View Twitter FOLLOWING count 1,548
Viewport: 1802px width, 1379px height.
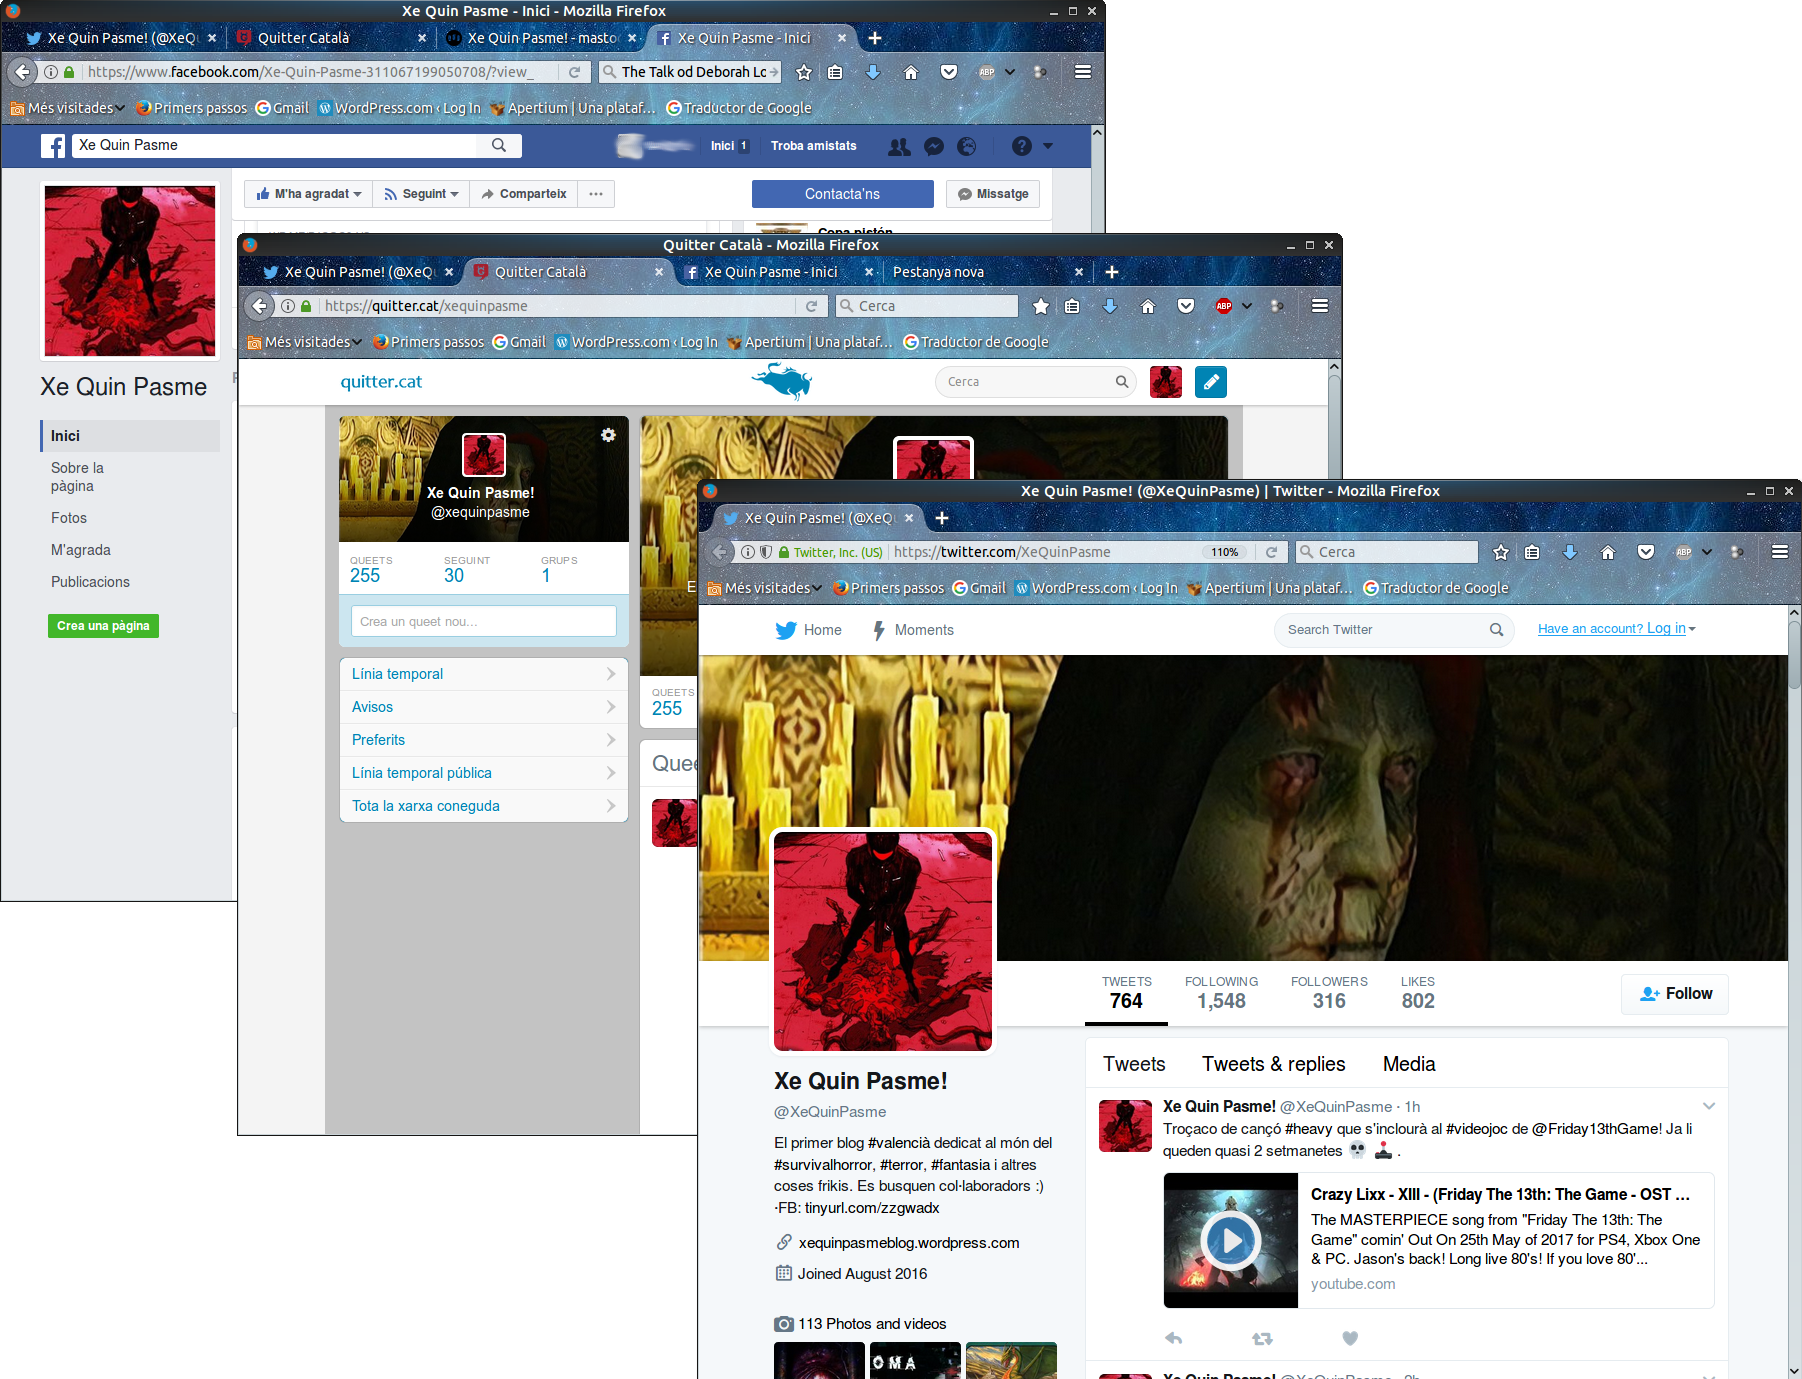tap(1221, 993)
